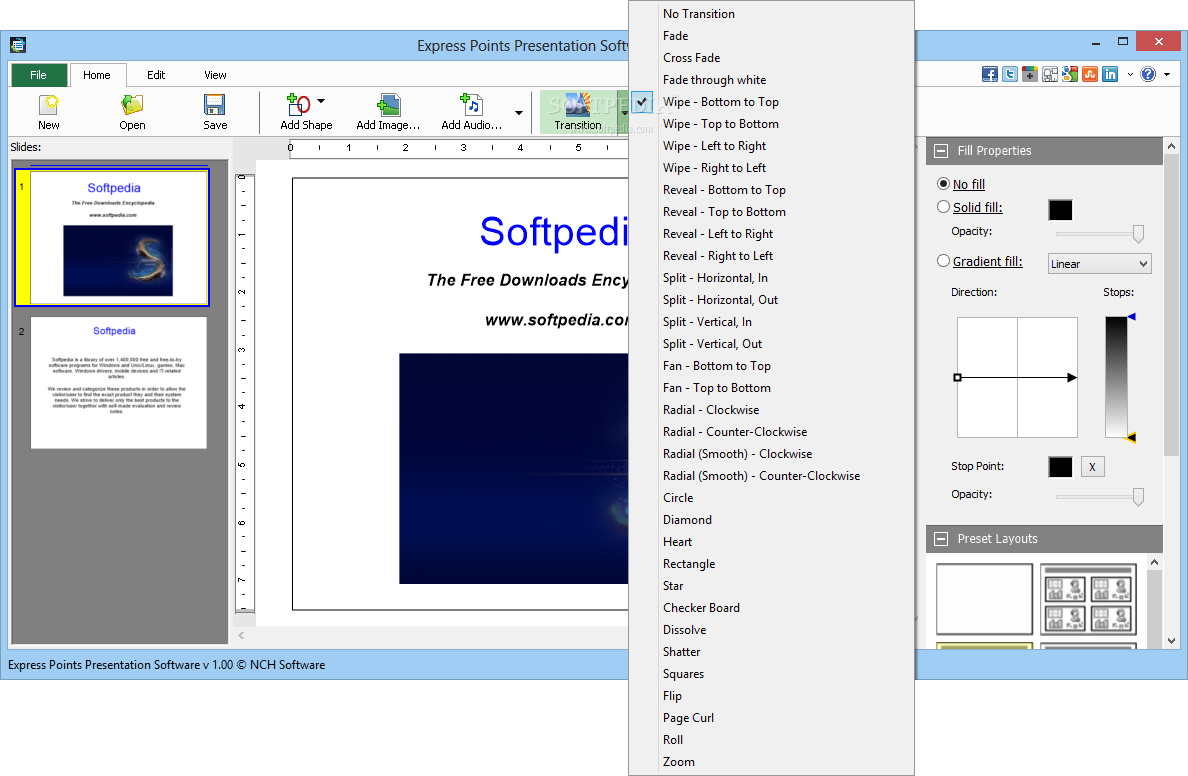Select Split - Vertical, Out transition

click(x=771, y=343)
